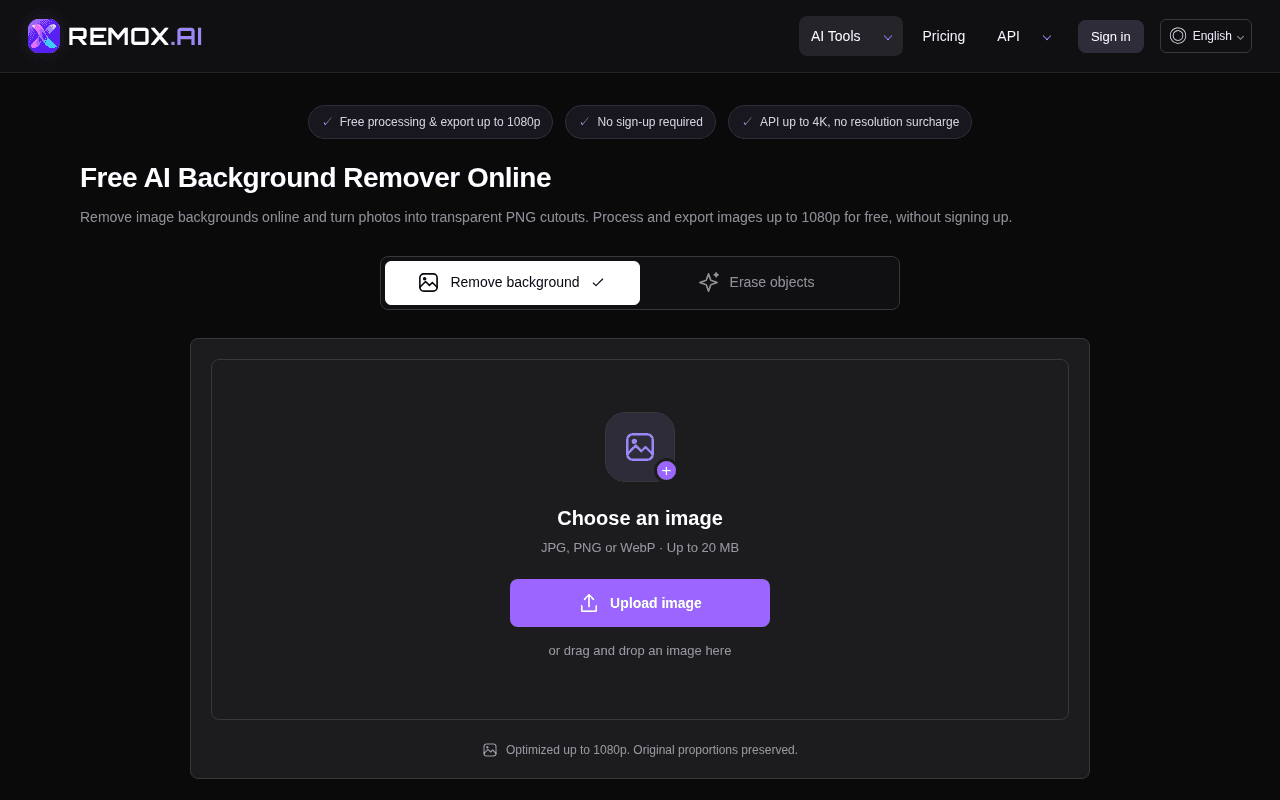Click the 'Free AI Background Remover Online' heading
Viewport: 1280px width, 800px height.
point(315,178)
